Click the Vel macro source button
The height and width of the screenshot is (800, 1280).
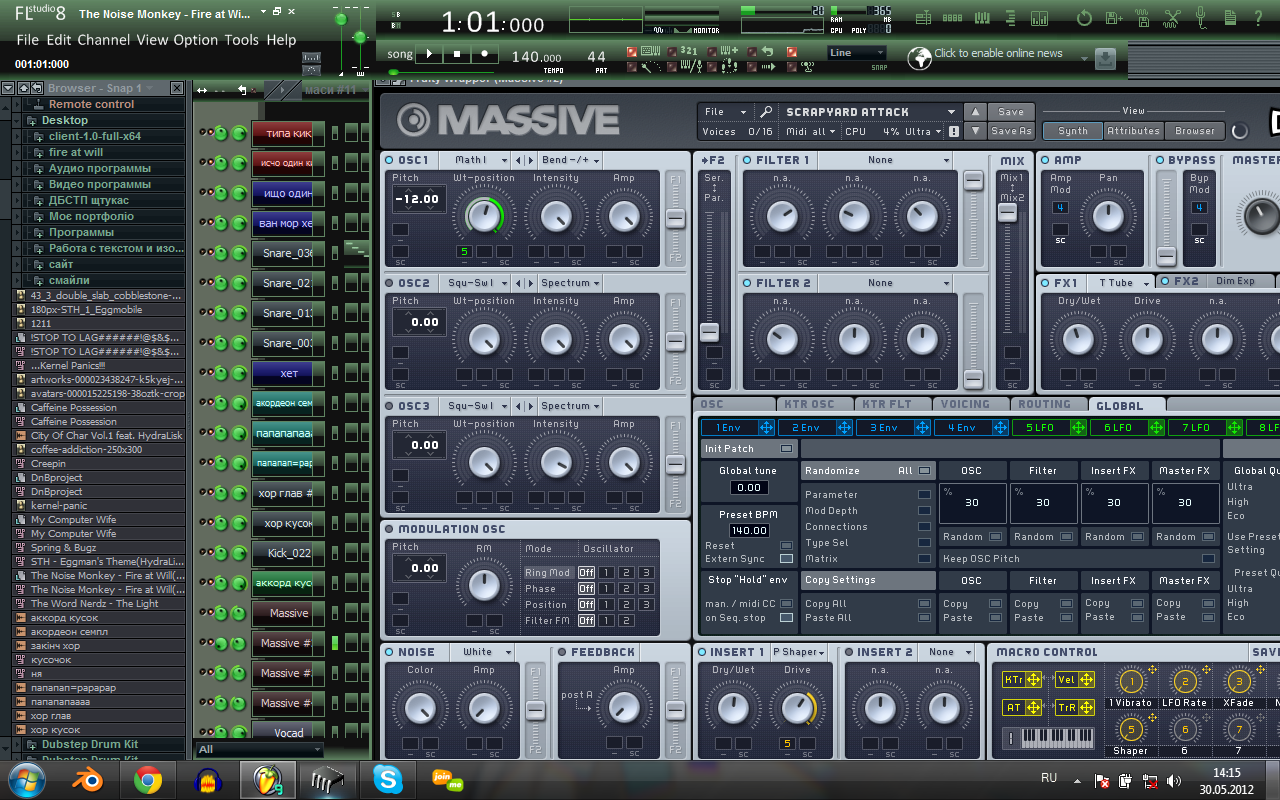point(1075,680)
